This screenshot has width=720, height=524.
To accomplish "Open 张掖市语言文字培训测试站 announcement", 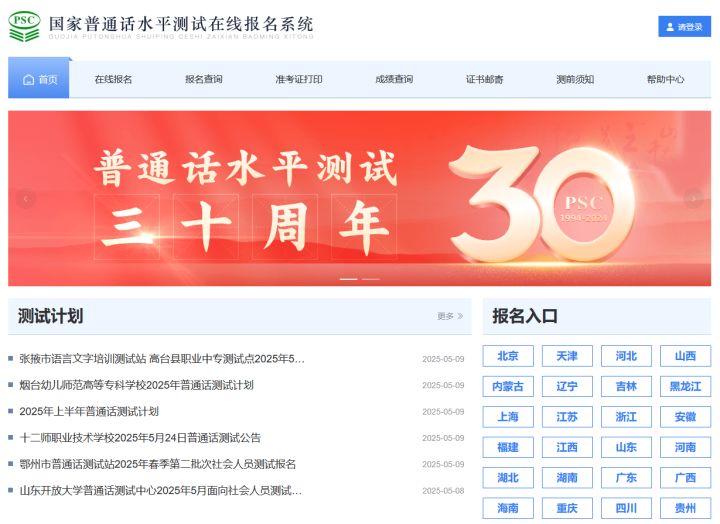I will pos(162,359).
